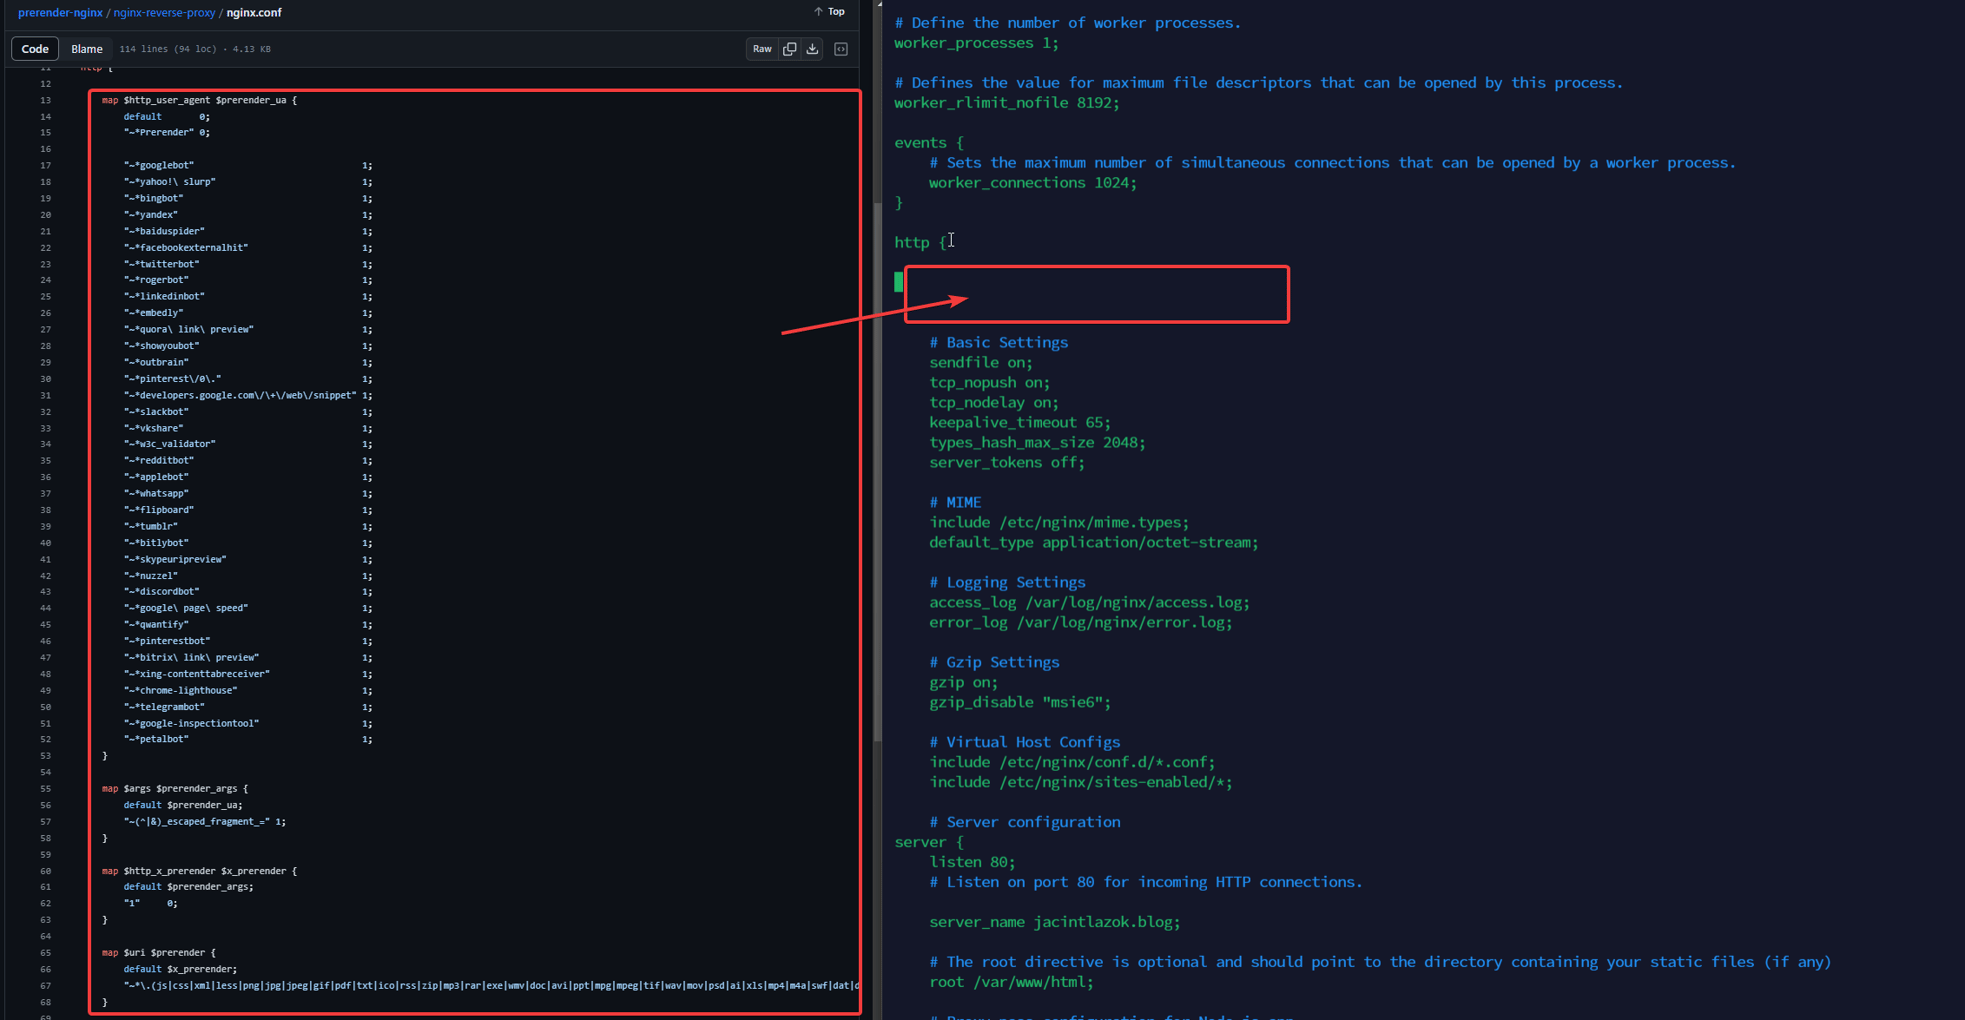Screen dimensions: 1965x1020
Task: Select line number 30 in the gutter
Action: tap(46, 378)
